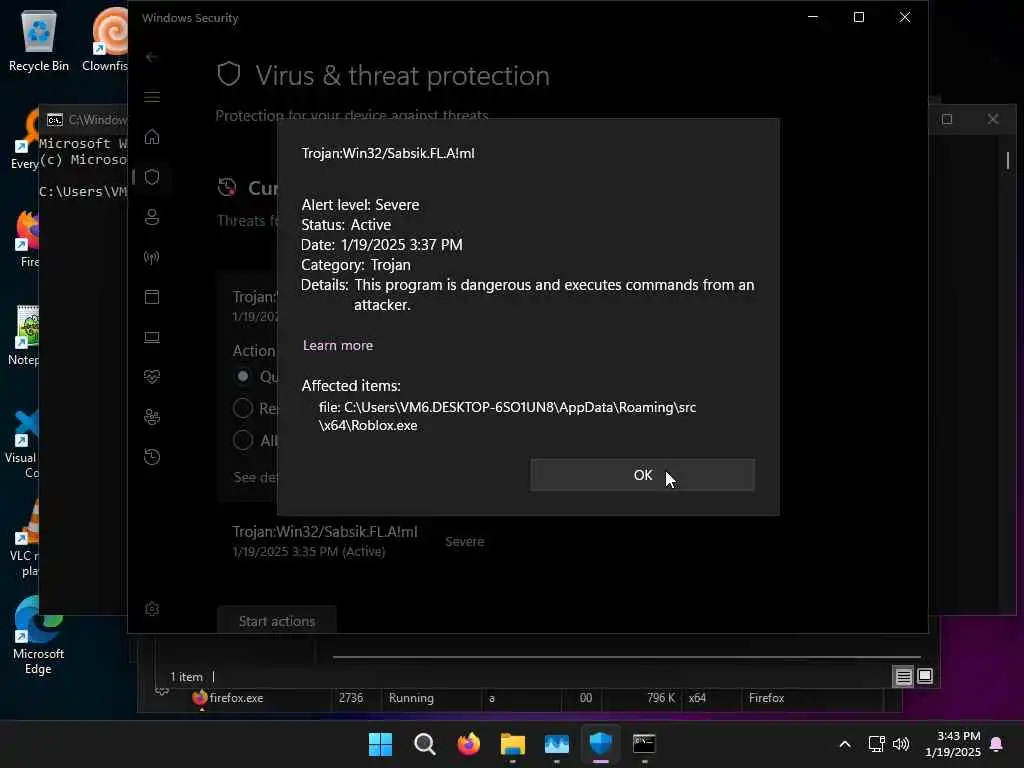Switch File Explorer to large thumbnails view
1024x768 pixels.
pyautogui.click(x=925, y=676)
